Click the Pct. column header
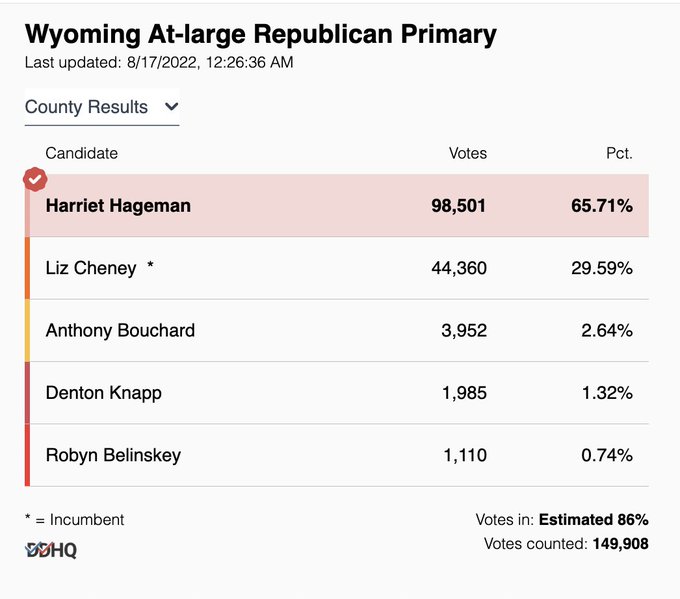This screenshot has height=599, width=680. tap(619, 153)
